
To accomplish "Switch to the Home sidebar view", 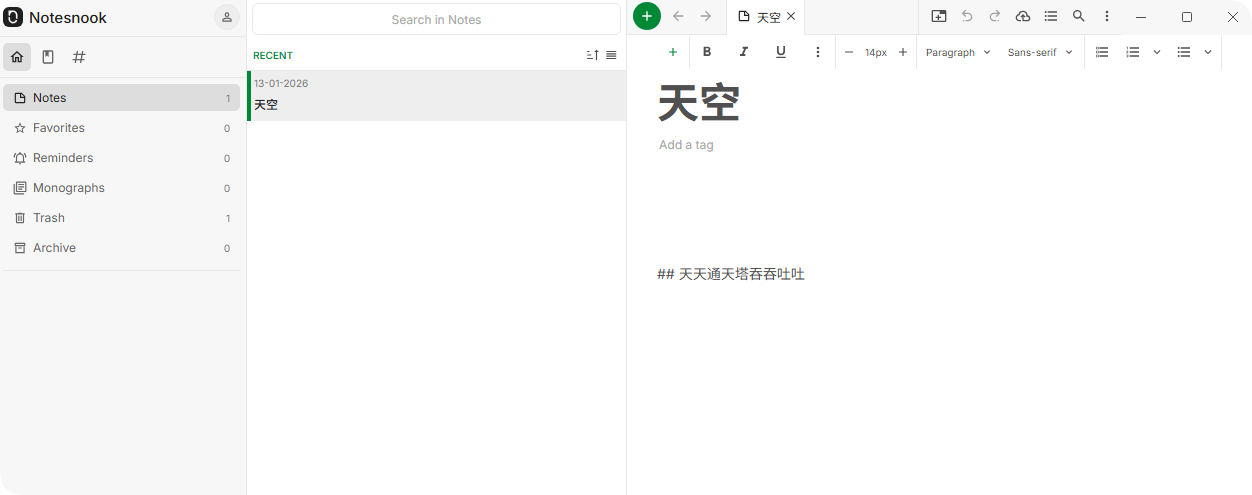I will [x=17, y=57].
